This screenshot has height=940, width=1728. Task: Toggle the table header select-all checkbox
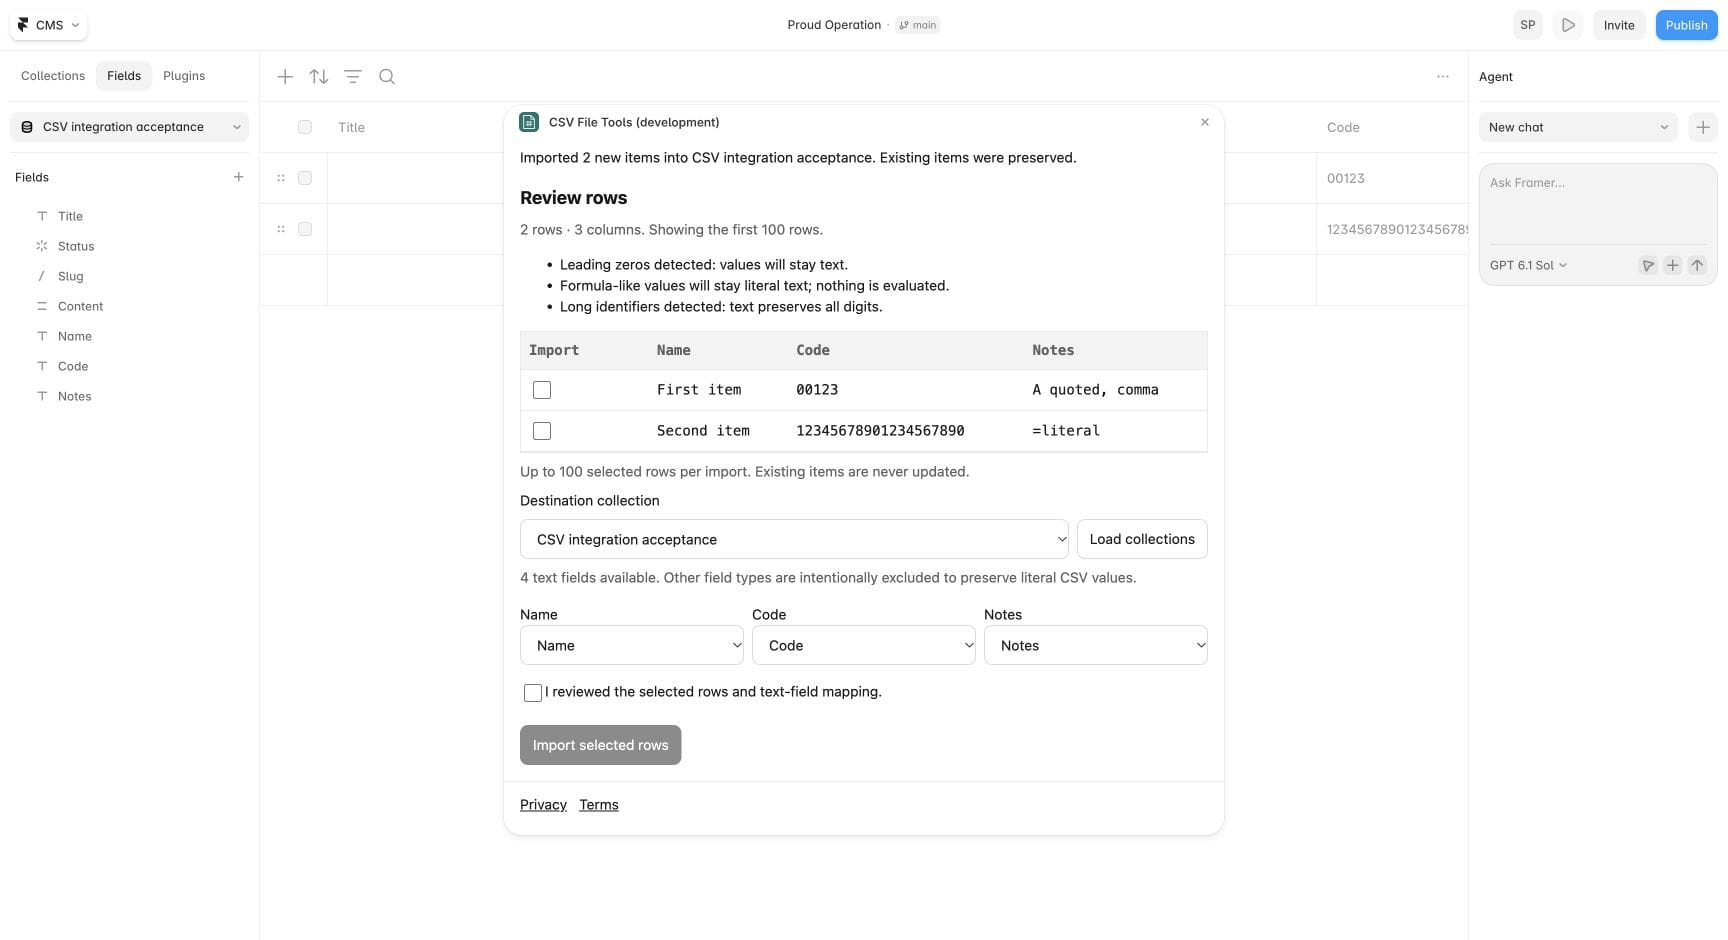[x=305, y=127]
